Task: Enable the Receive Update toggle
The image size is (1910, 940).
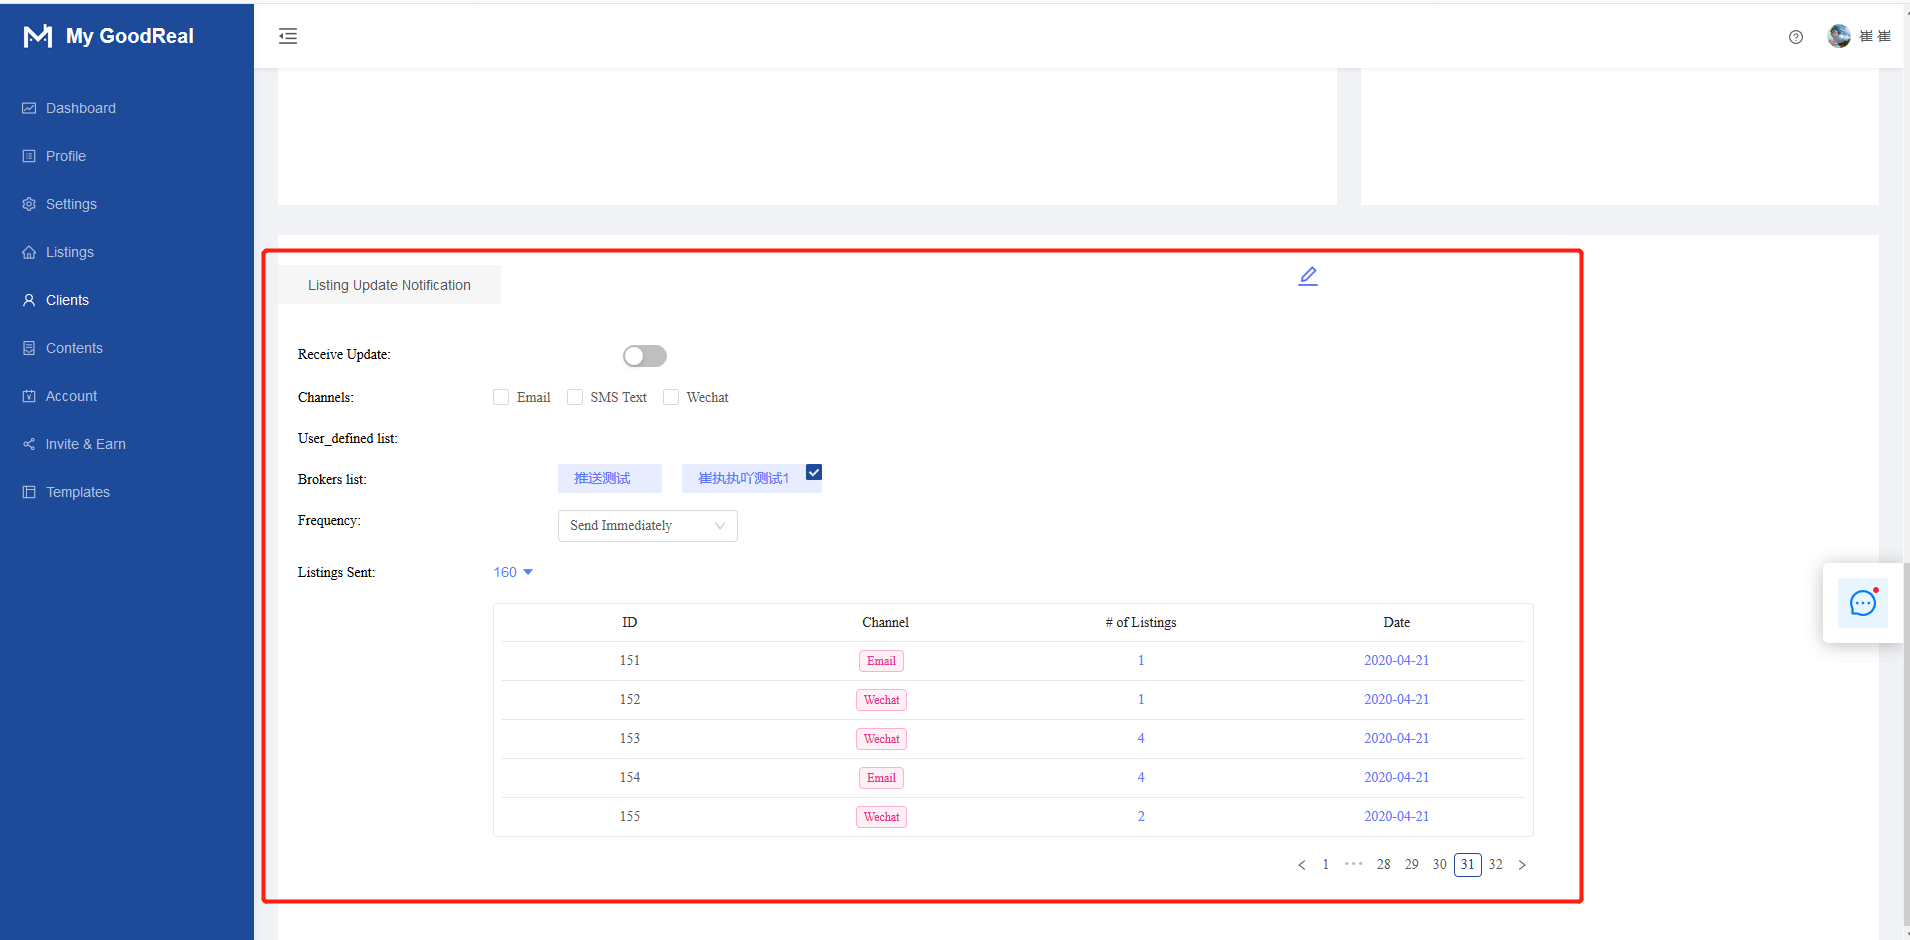Action: 644,355
